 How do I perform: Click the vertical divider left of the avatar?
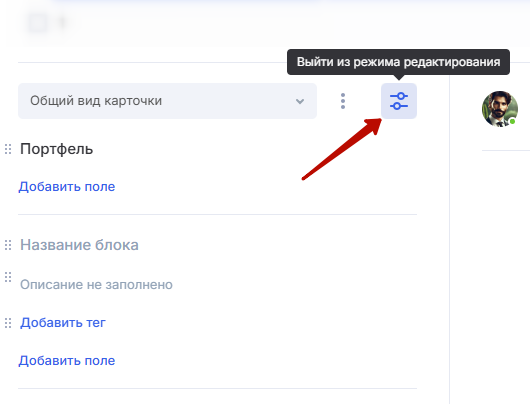tap(450, 237)
